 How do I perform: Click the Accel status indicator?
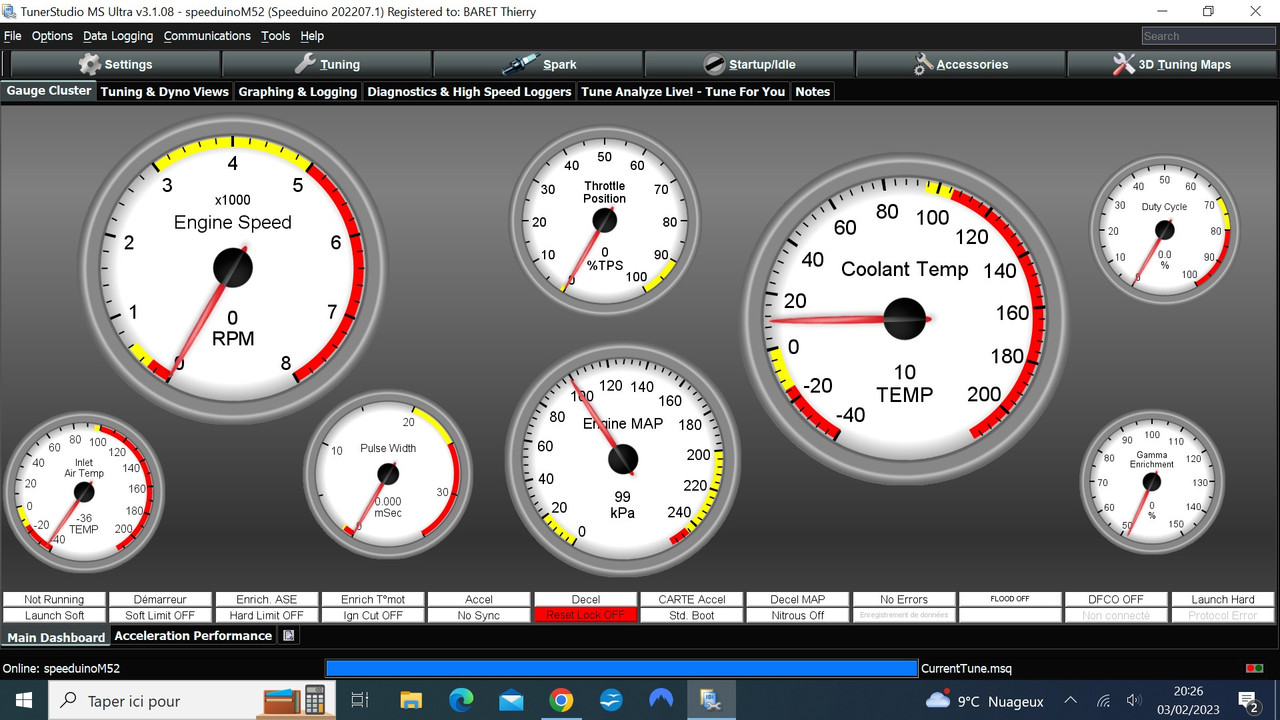pos(479,599)
